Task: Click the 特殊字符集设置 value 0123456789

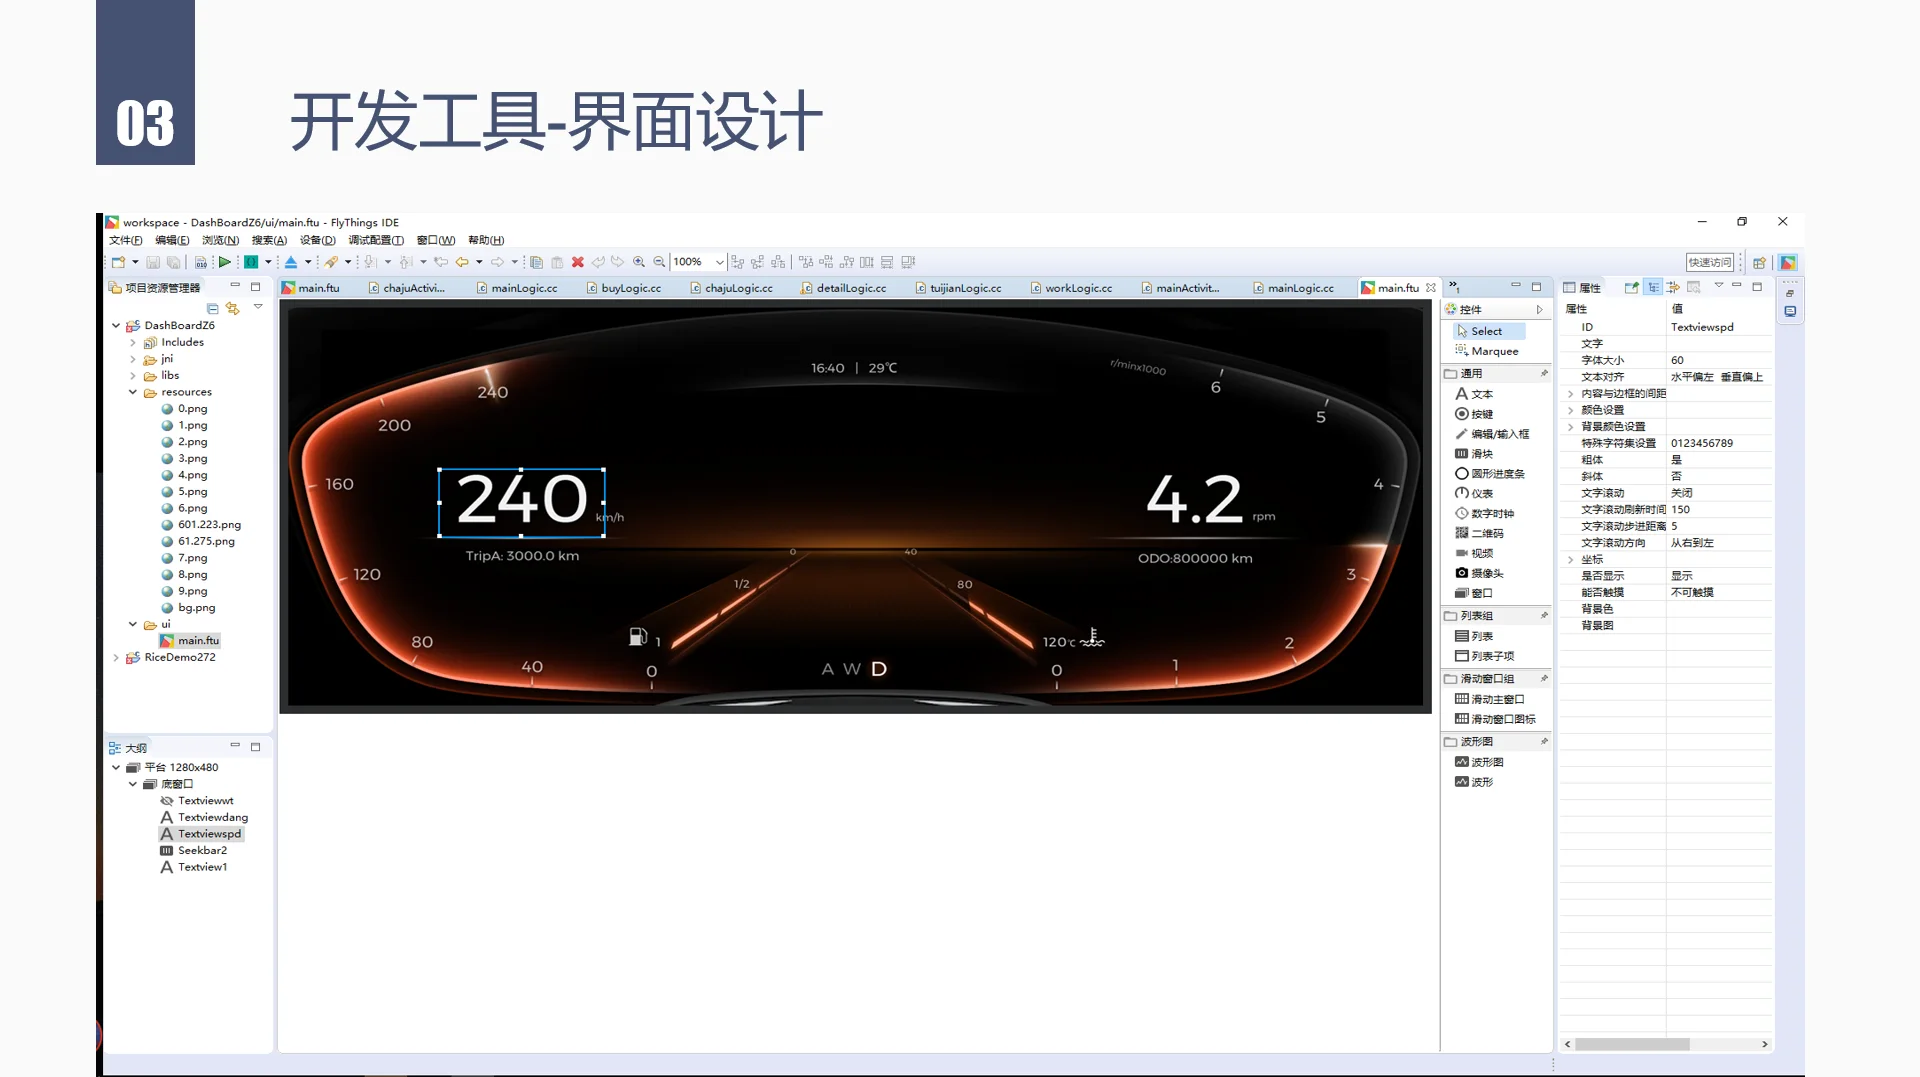Action: pyautogui.click(x=1719, y=443)
